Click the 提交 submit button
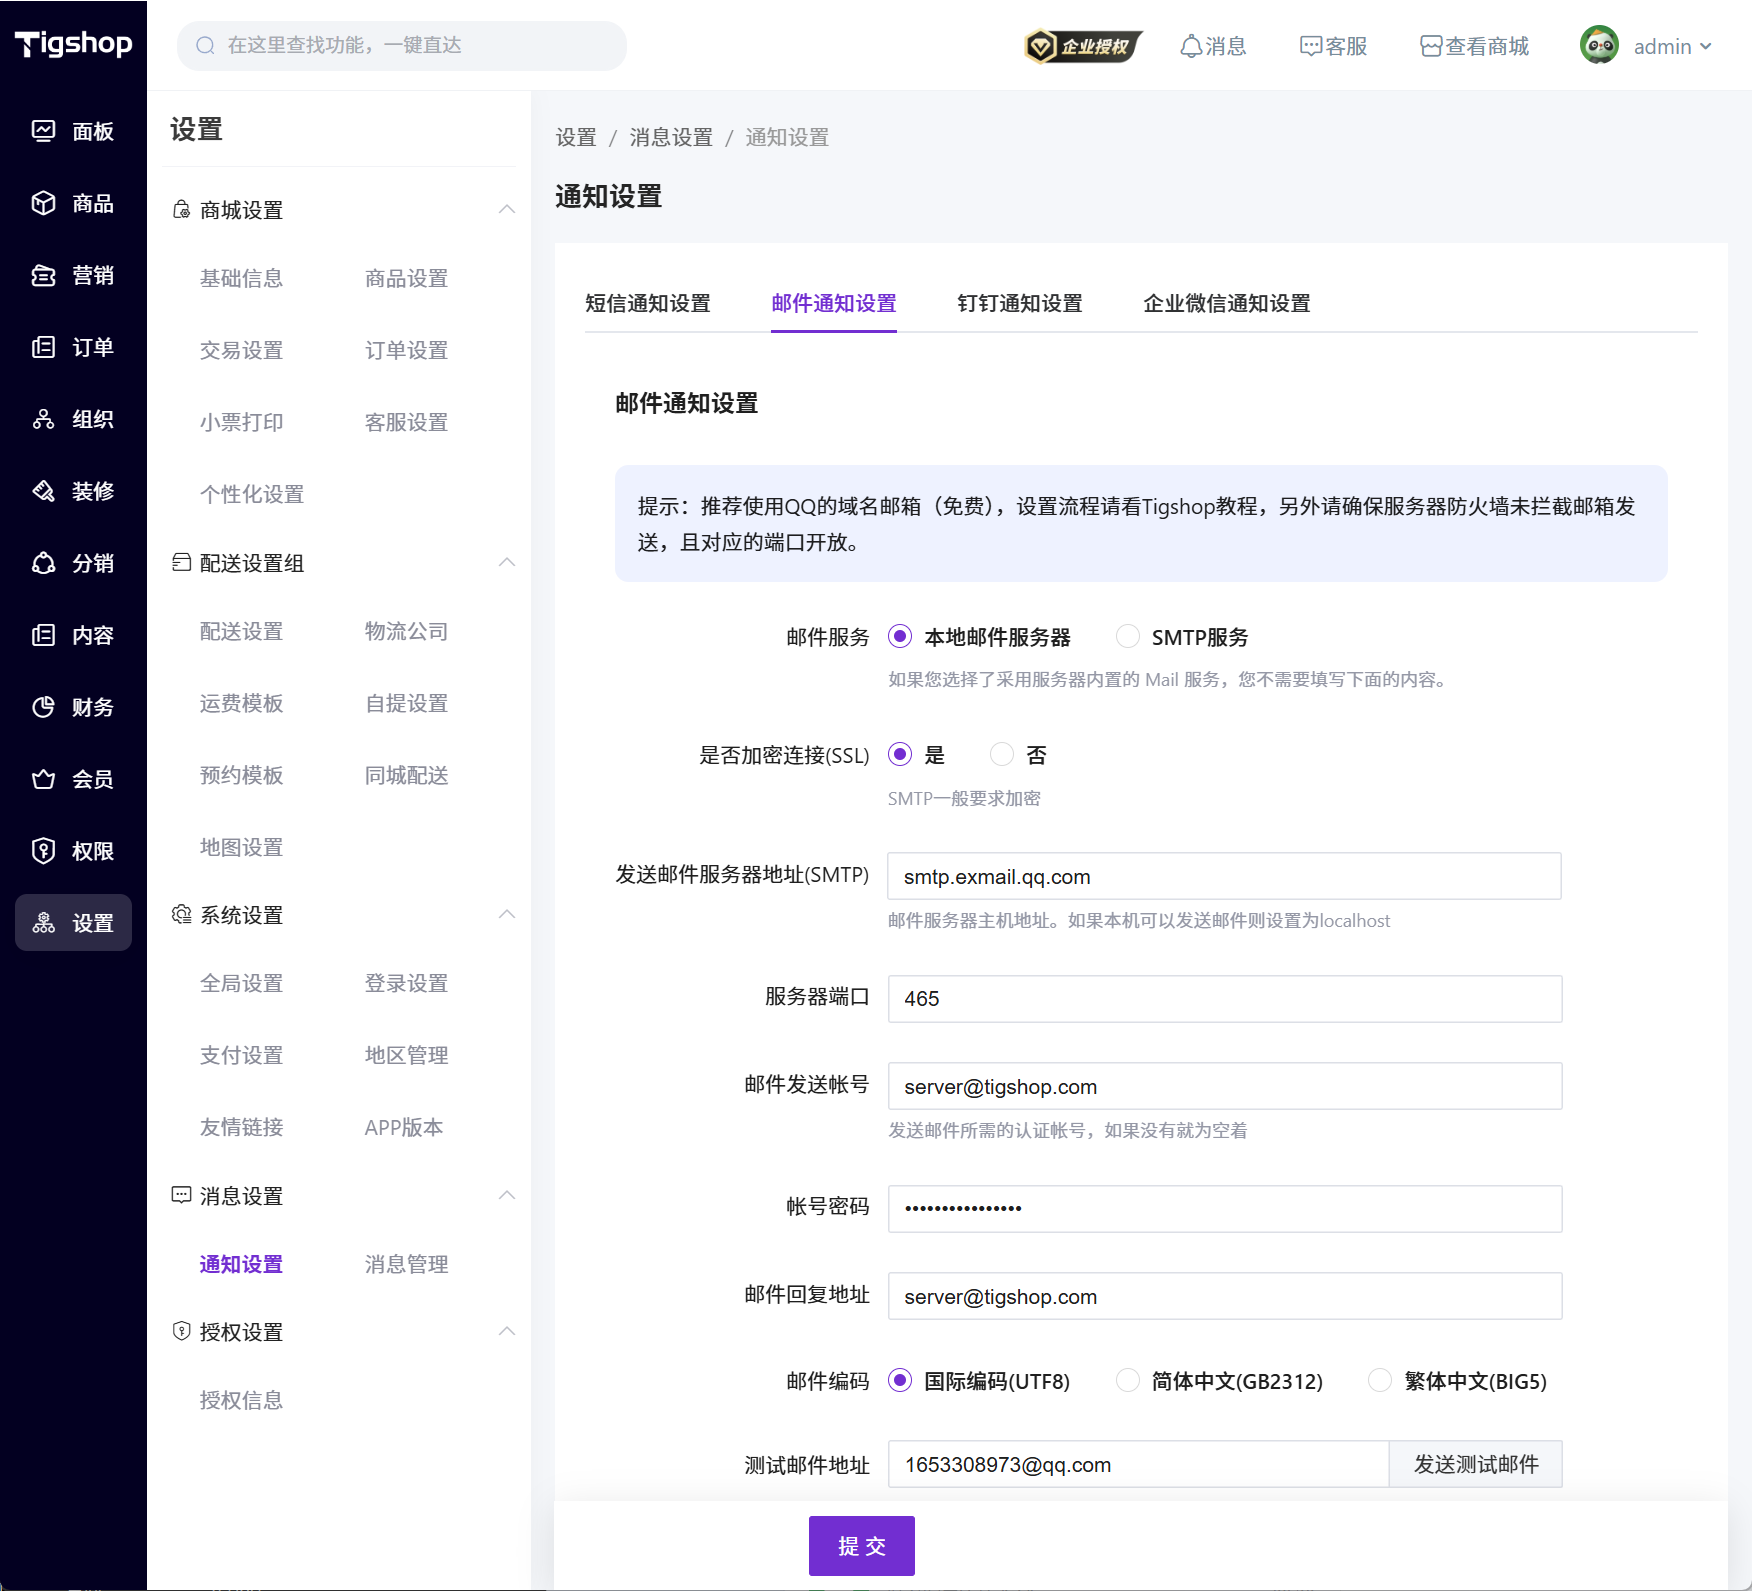The height and width of the screenshot is (1591, 1752). (861, 1545)
